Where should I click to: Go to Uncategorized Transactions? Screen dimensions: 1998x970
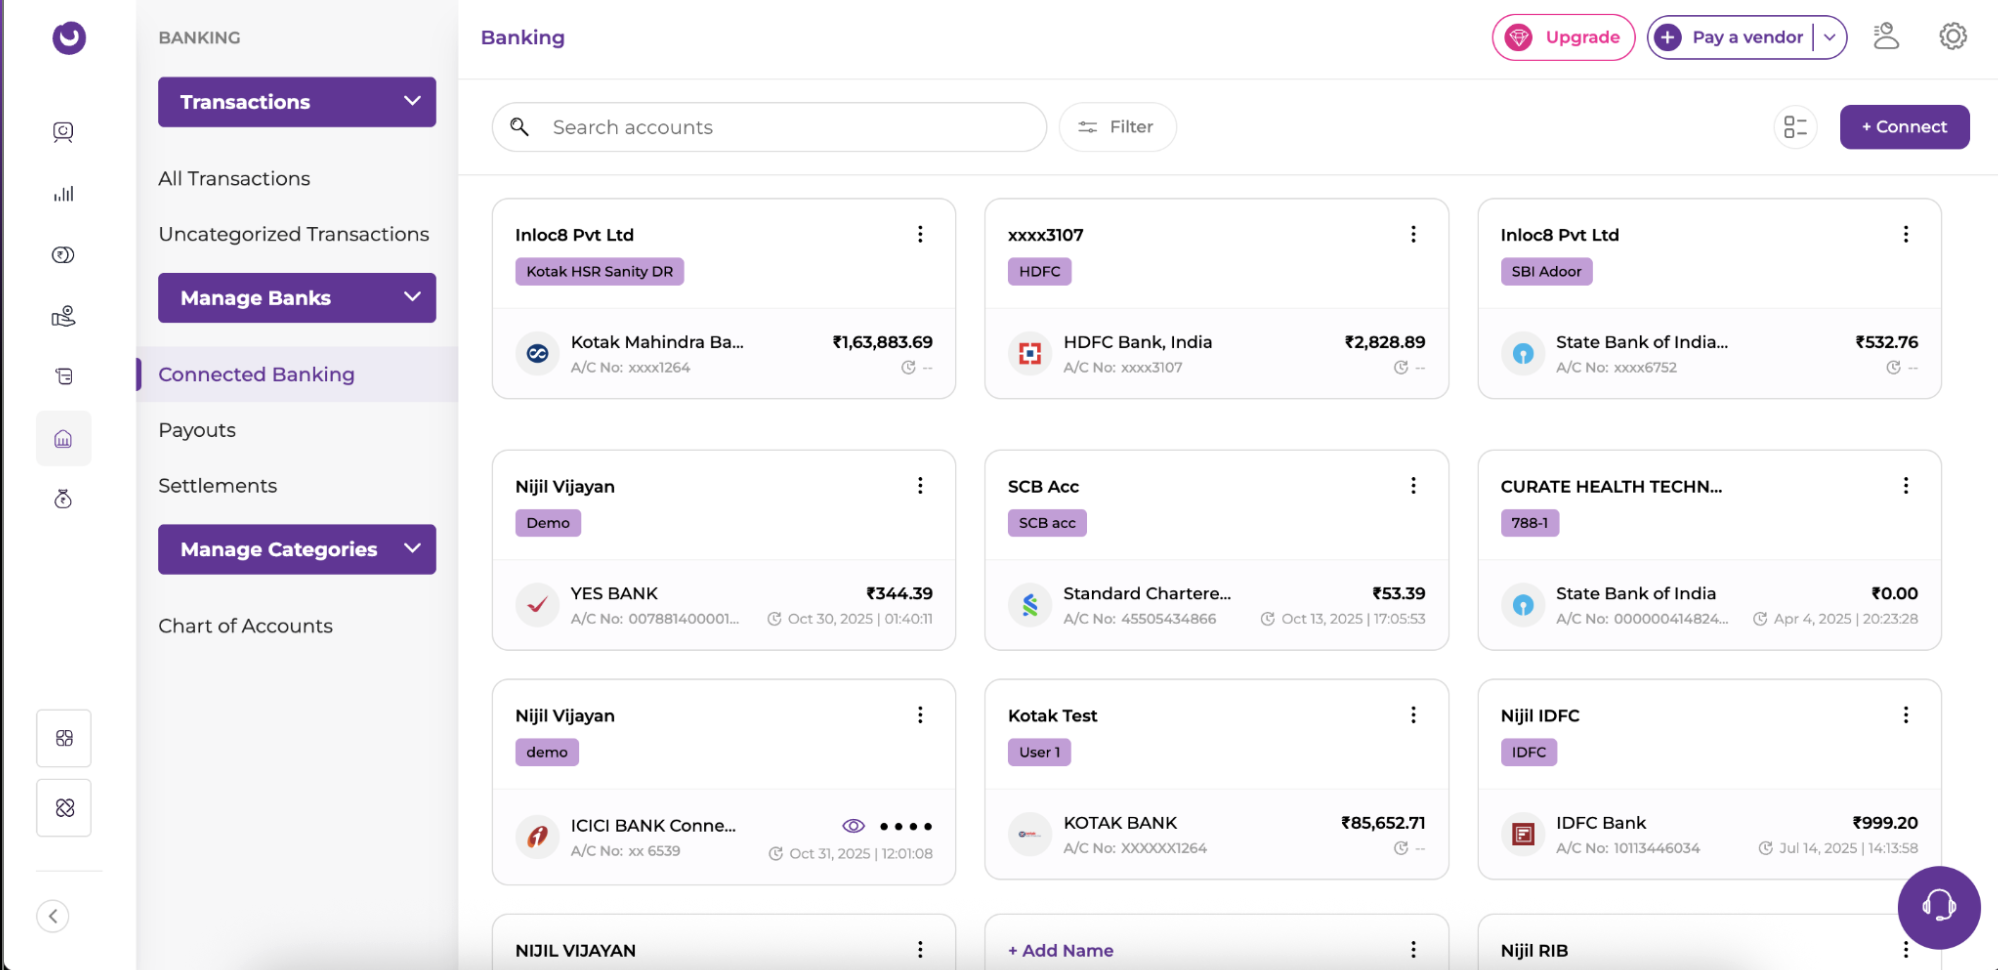pyautogui.click(x=294, y=234)
